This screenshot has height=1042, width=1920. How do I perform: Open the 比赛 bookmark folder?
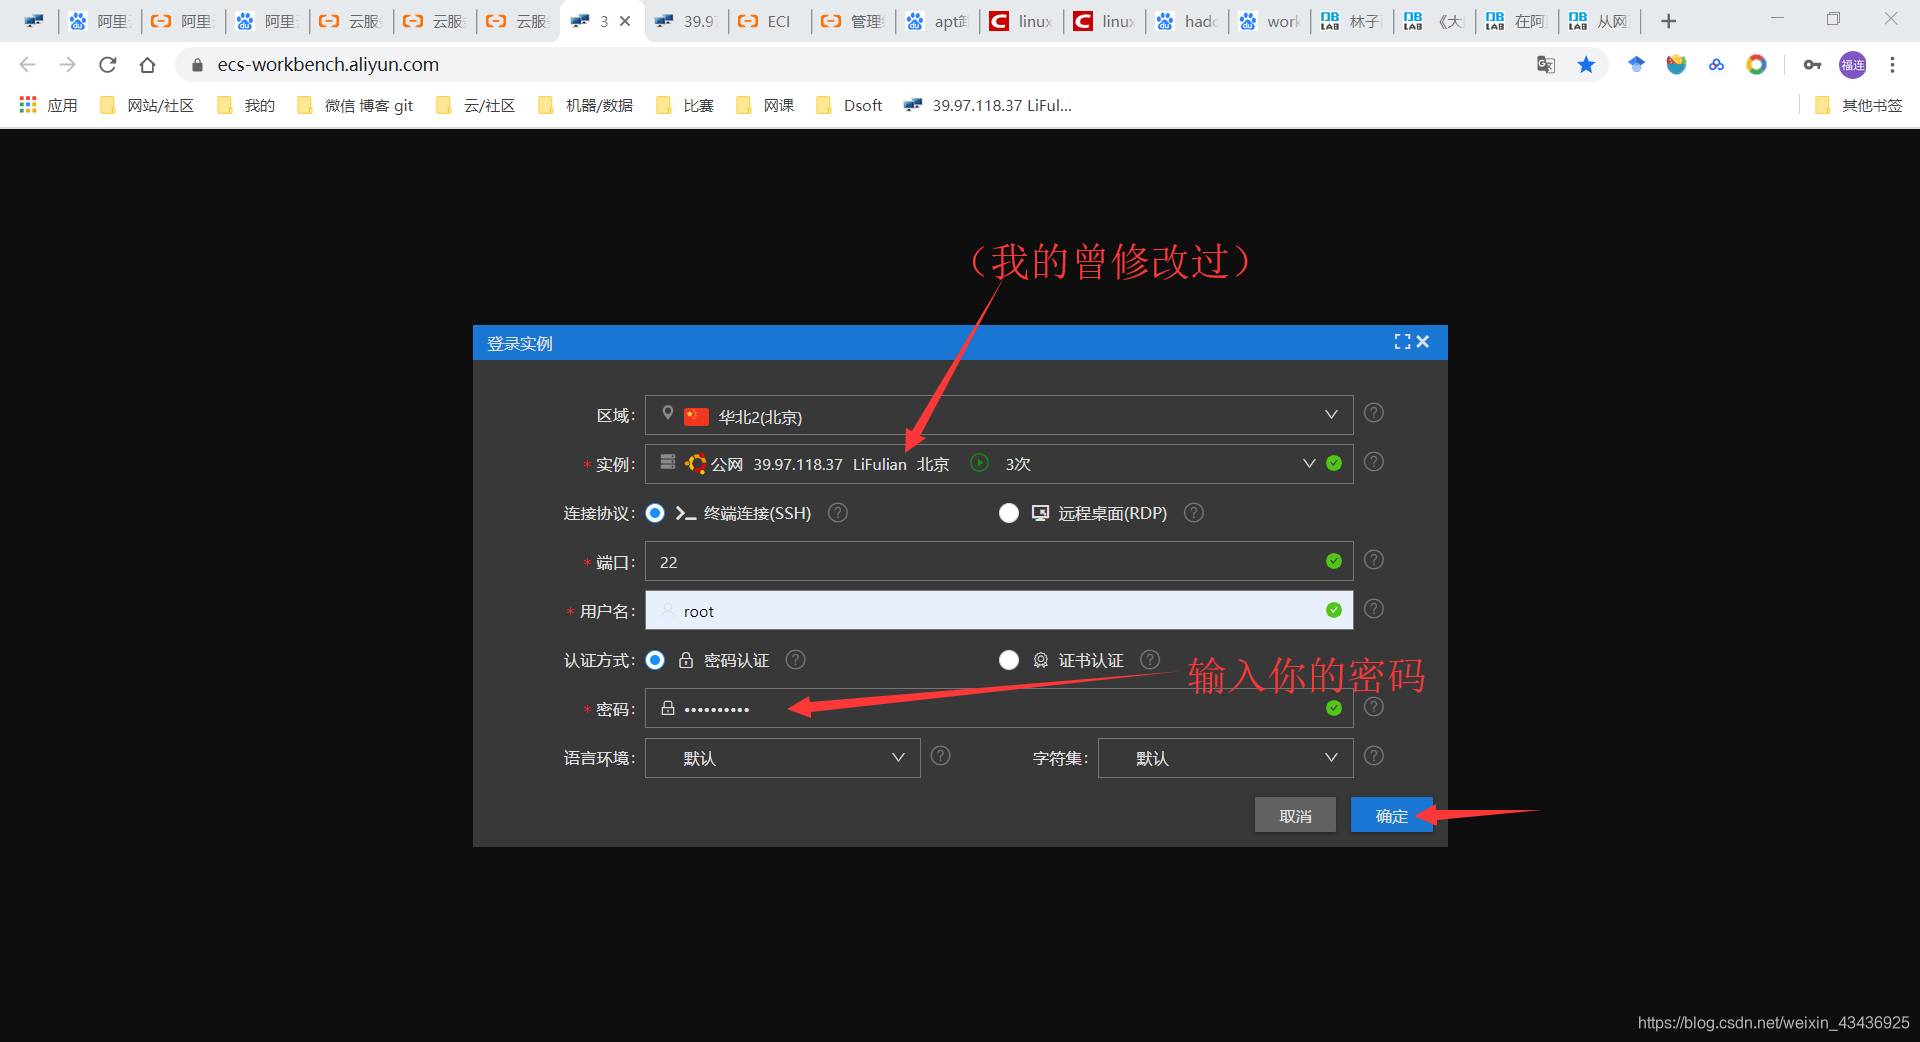685,105
